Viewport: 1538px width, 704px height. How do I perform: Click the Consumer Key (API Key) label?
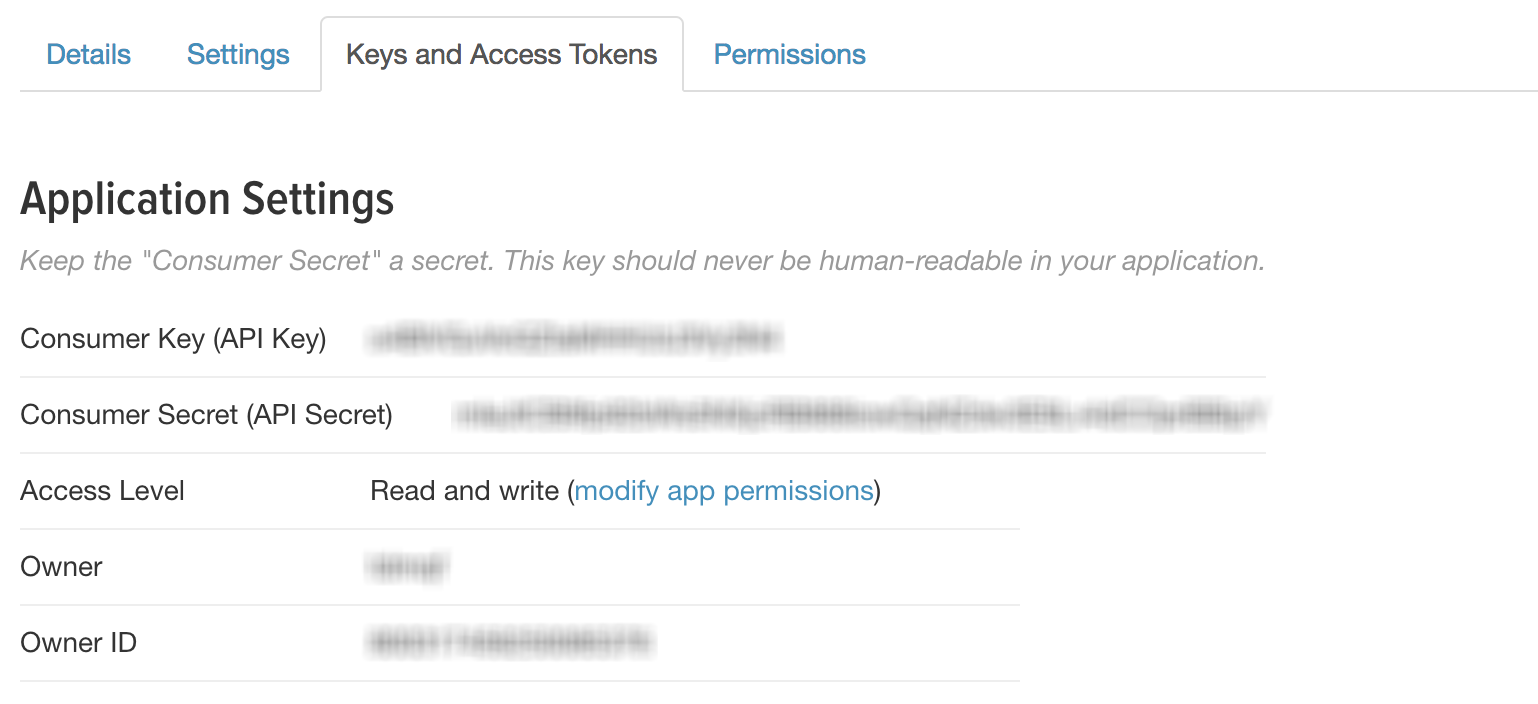(x=174, y=340)
